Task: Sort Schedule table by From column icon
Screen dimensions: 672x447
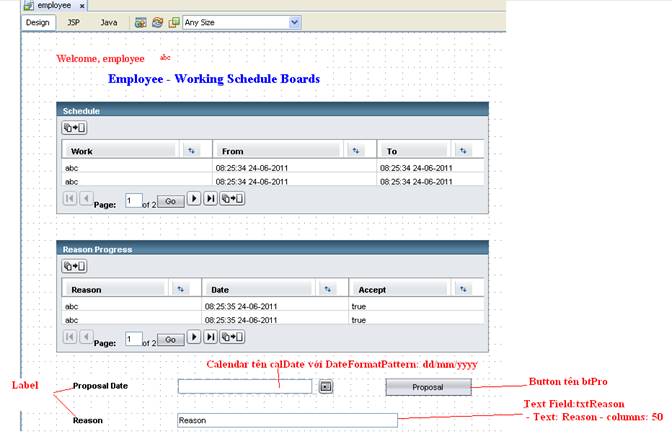Action: (355, 150)
